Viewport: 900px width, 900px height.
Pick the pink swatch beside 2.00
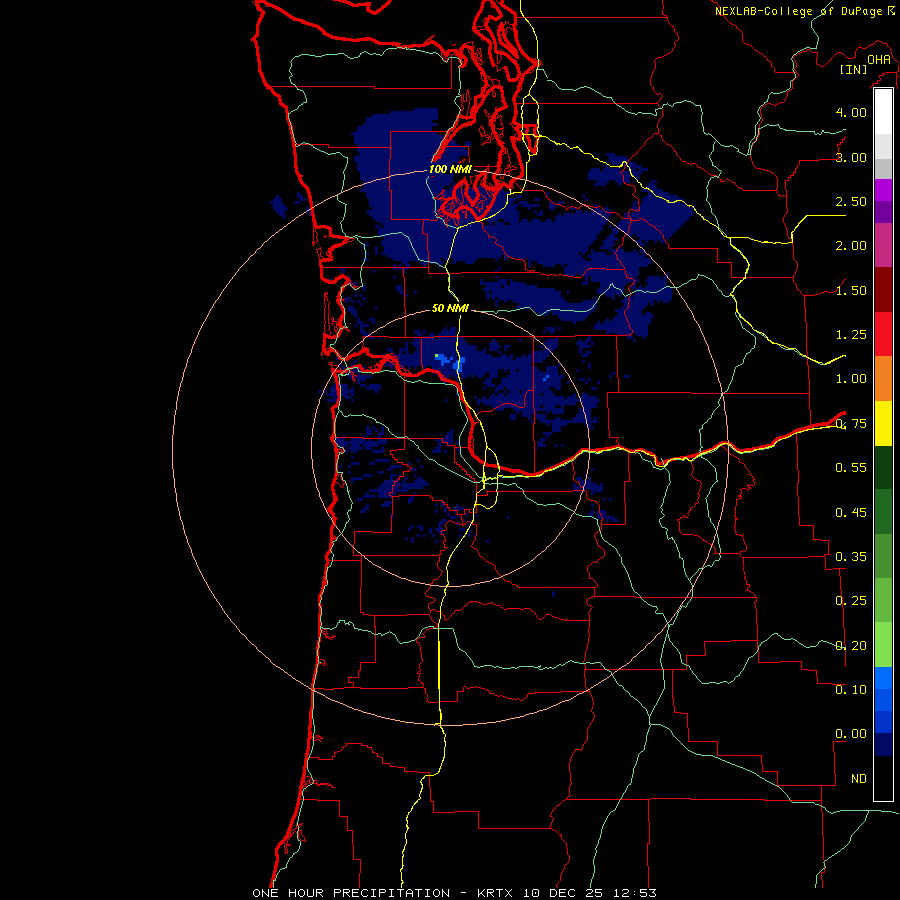[x=883, y=245]
